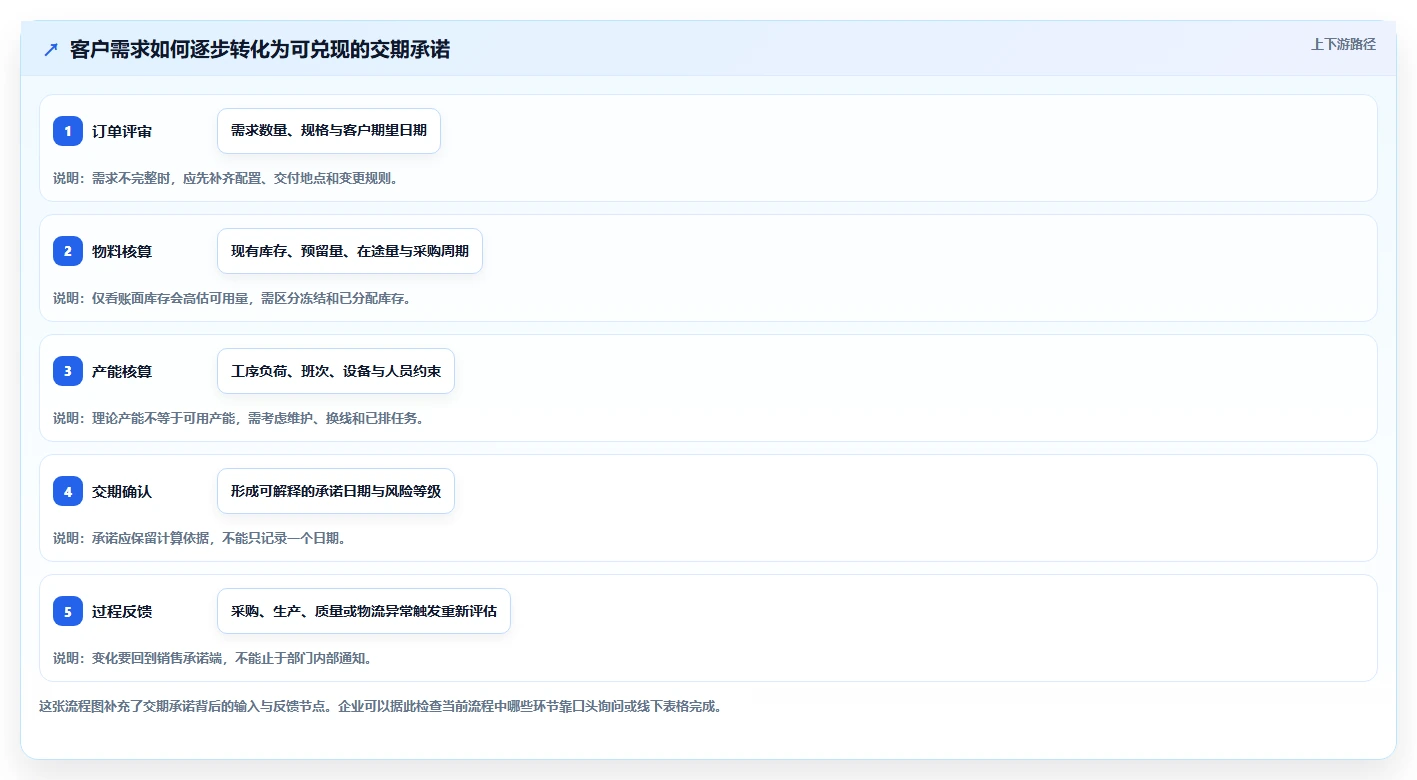This screenshot has width=1417, height=780.
Task: Select step number 3 badge for 产能核算
Action: coord(68,371)
